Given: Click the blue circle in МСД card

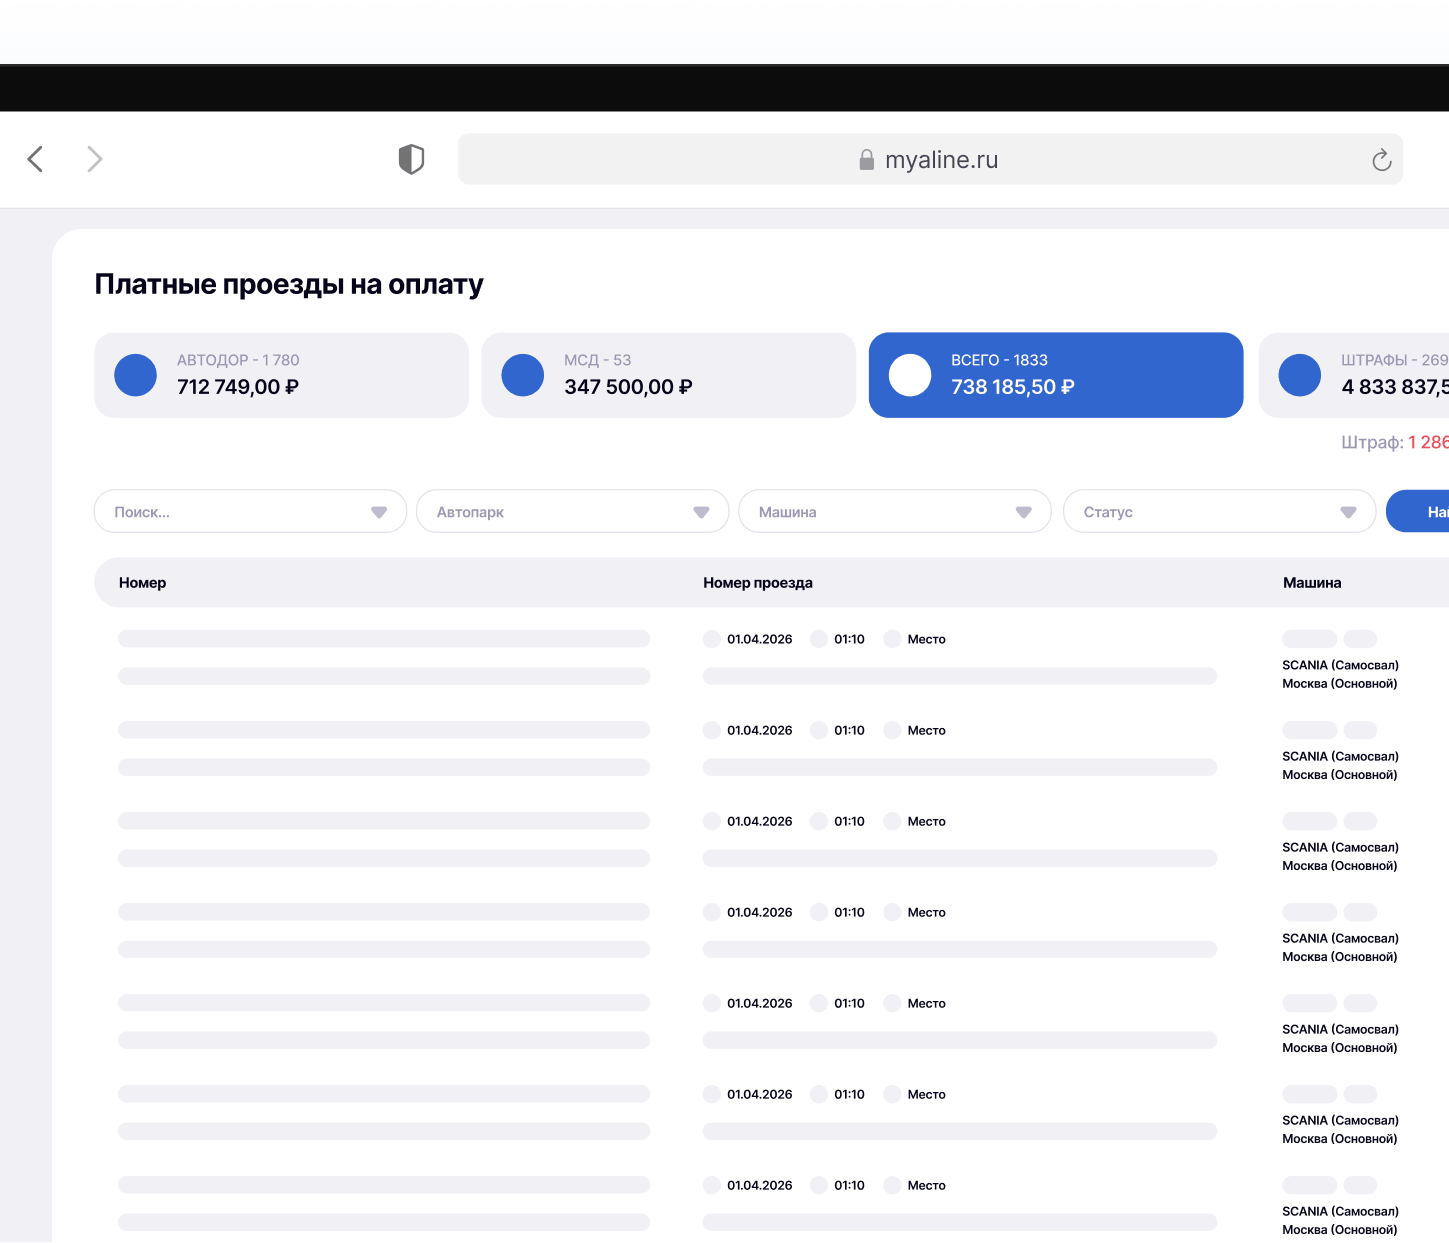Looking at the screenshot, I should (x=522, y=375).
